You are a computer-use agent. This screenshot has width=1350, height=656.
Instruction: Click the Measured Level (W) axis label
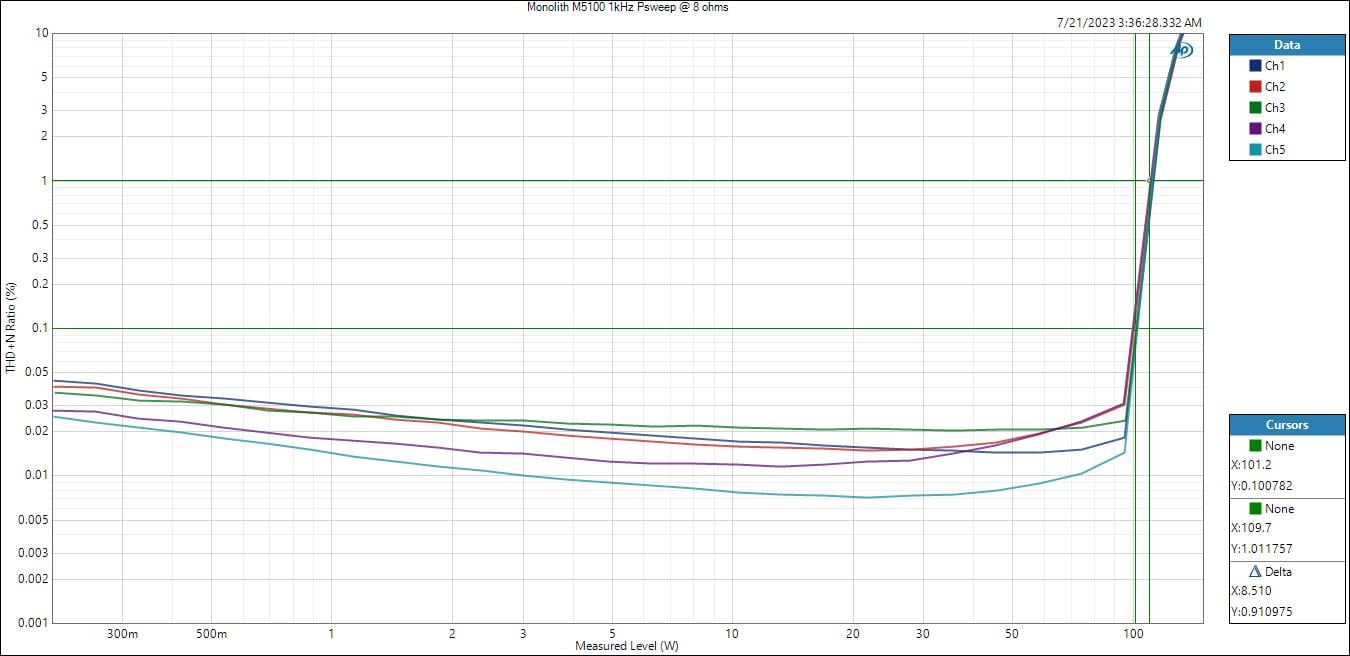(x=626, y=646)
